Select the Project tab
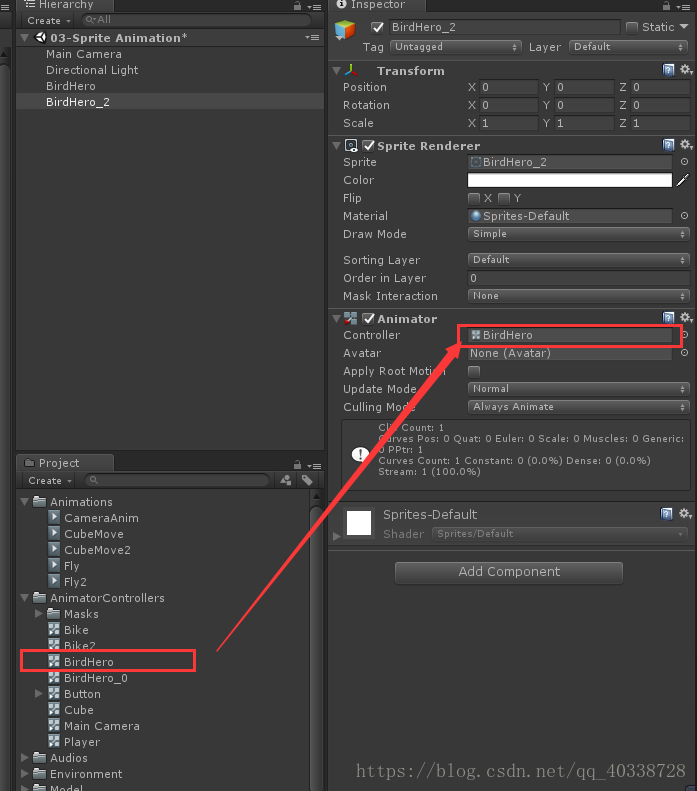The height and width of the screenshot is (791, 697). tap(58, 463)
